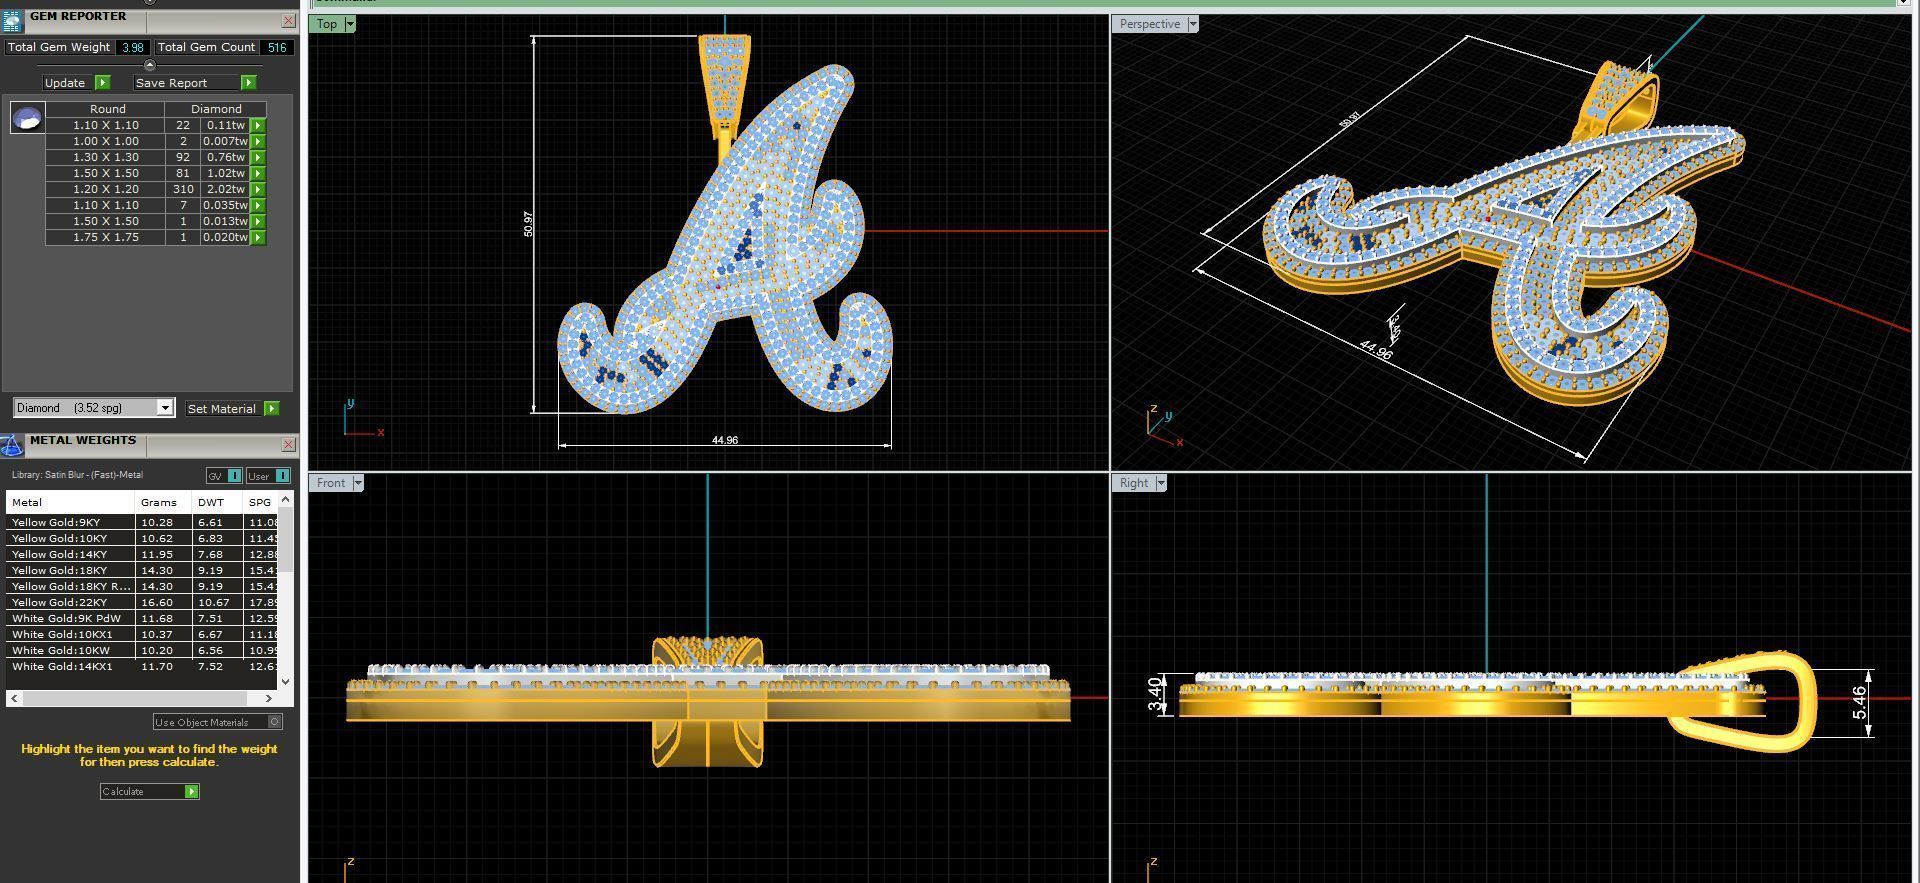Screen dimensions: 1920x883
Task: Select the Perspective viewport label
Action: click(x=1149, y=24)
